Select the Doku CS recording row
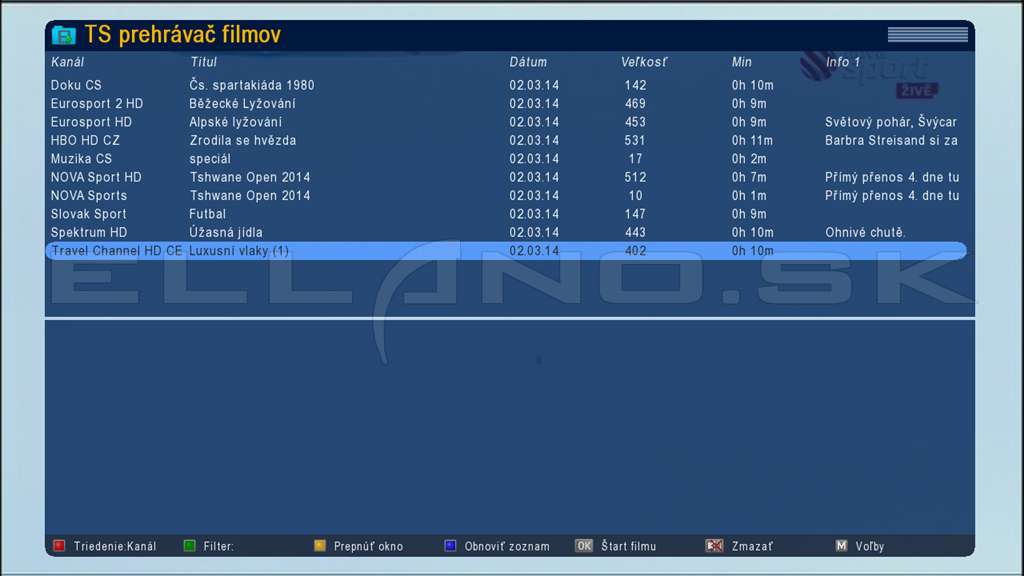 506,85
